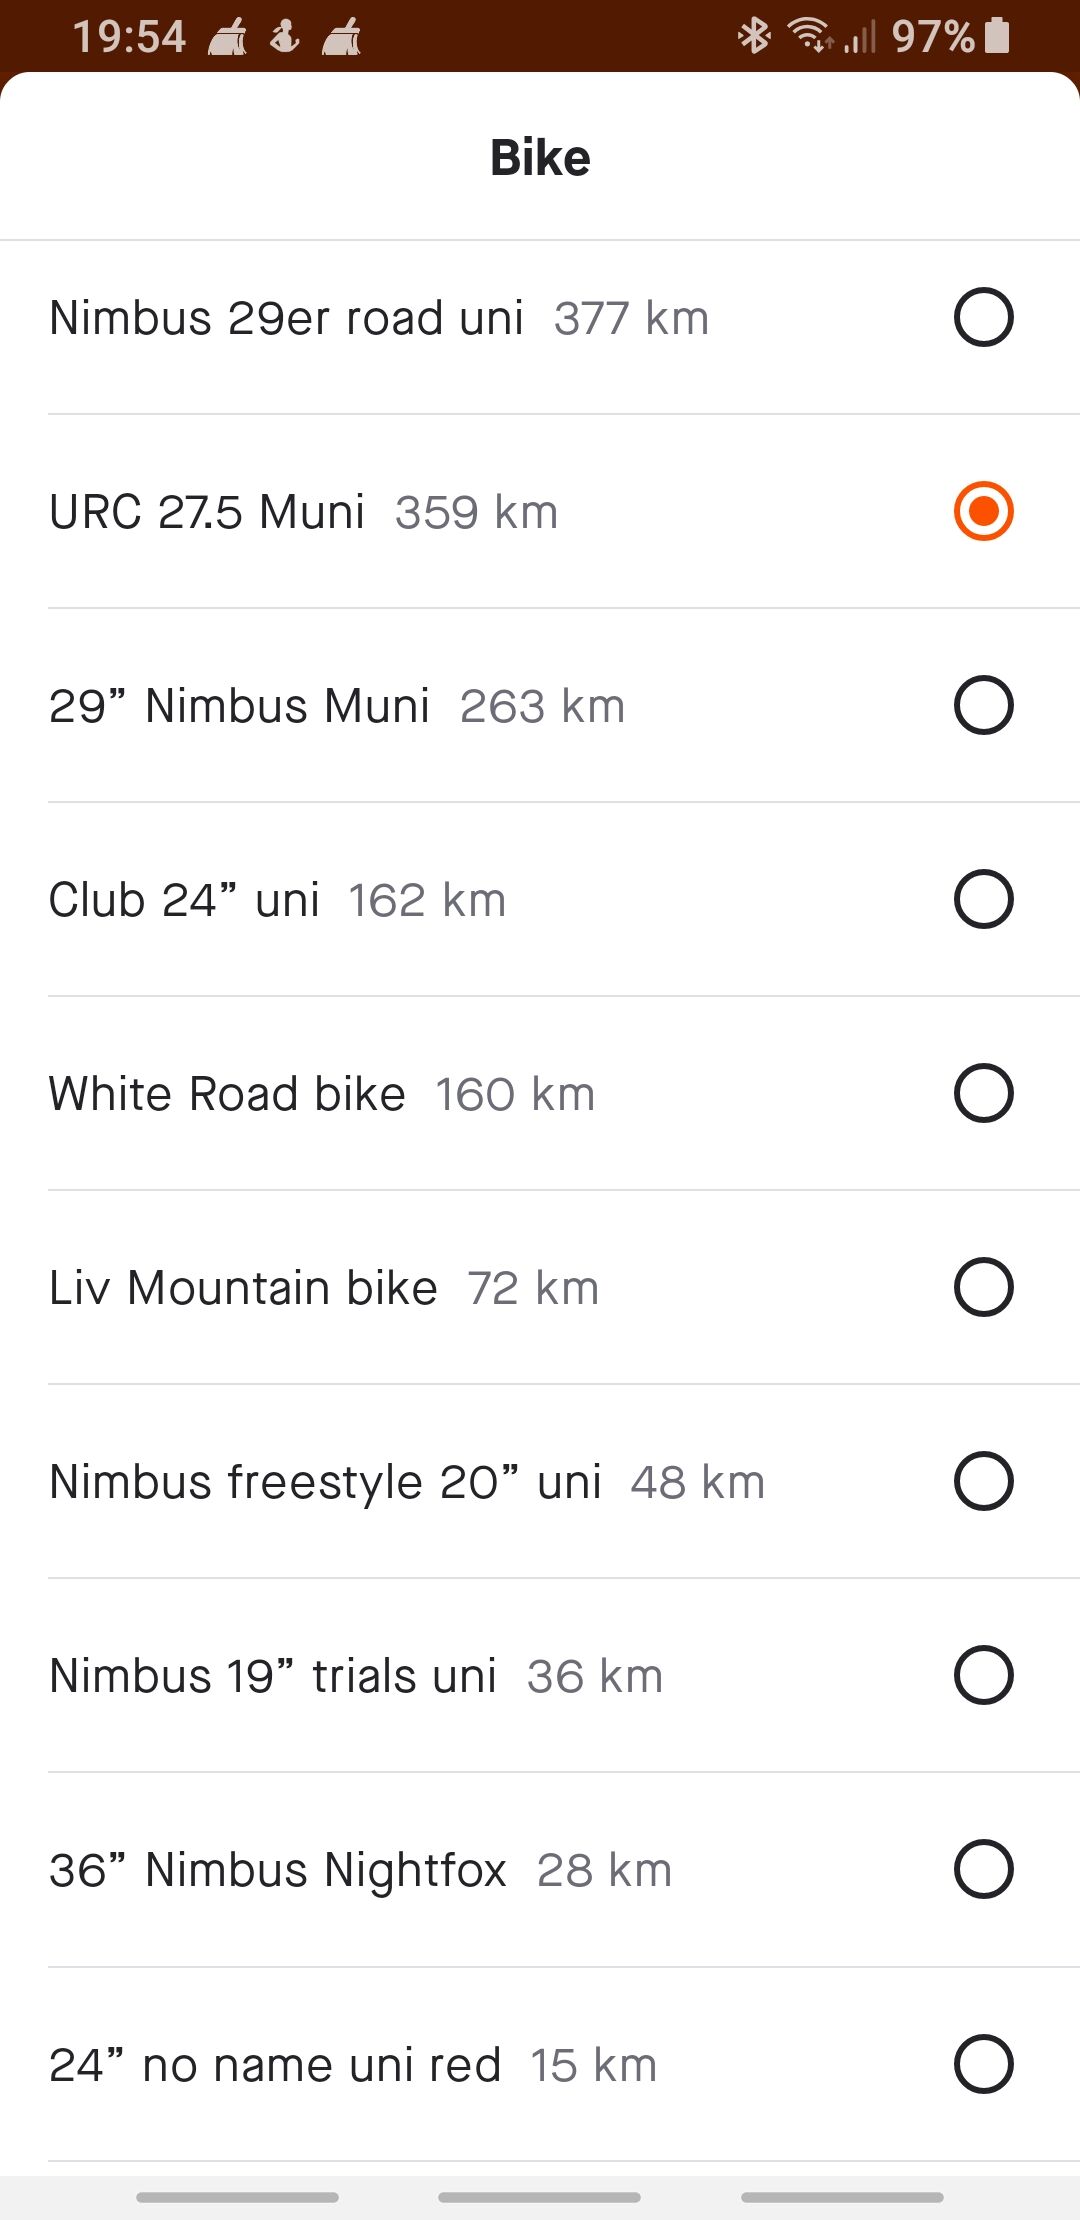Choose the 24” no name uni red radio button

pos(984,2063)
